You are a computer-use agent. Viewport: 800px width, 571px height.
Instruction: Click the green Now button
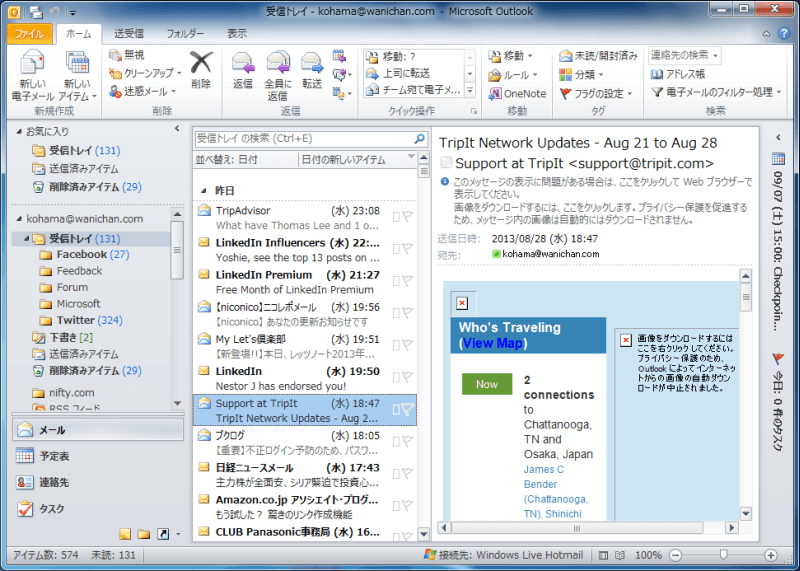[487, 384]
